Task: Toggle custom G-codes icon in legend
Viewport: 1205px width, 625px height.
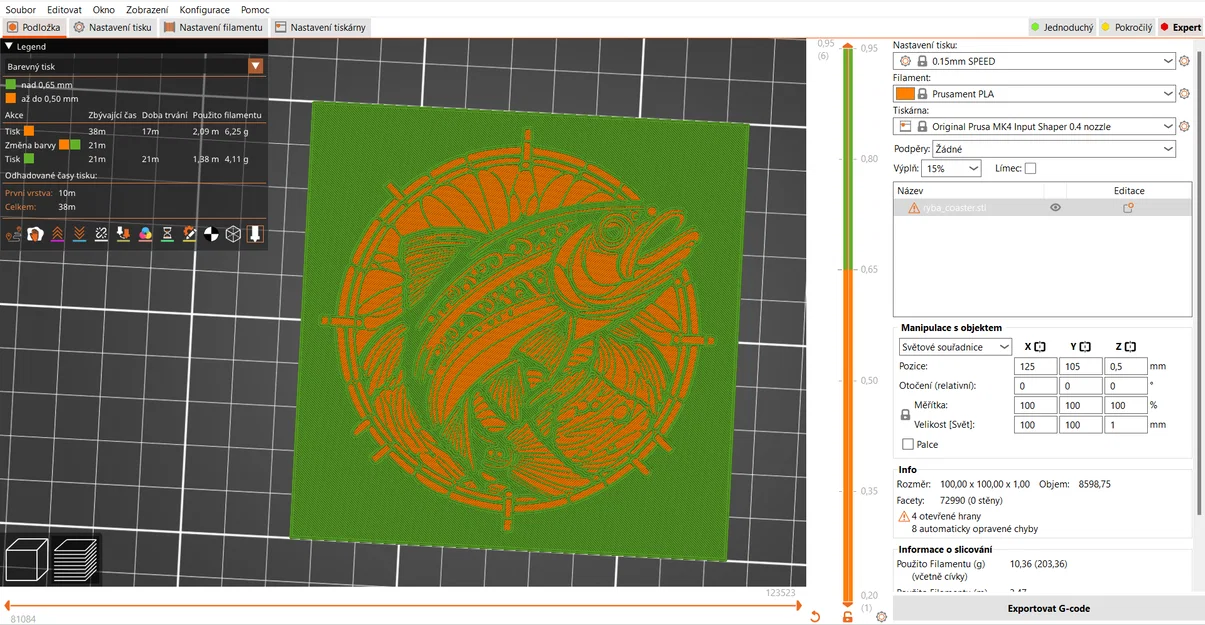Action: 189,234
